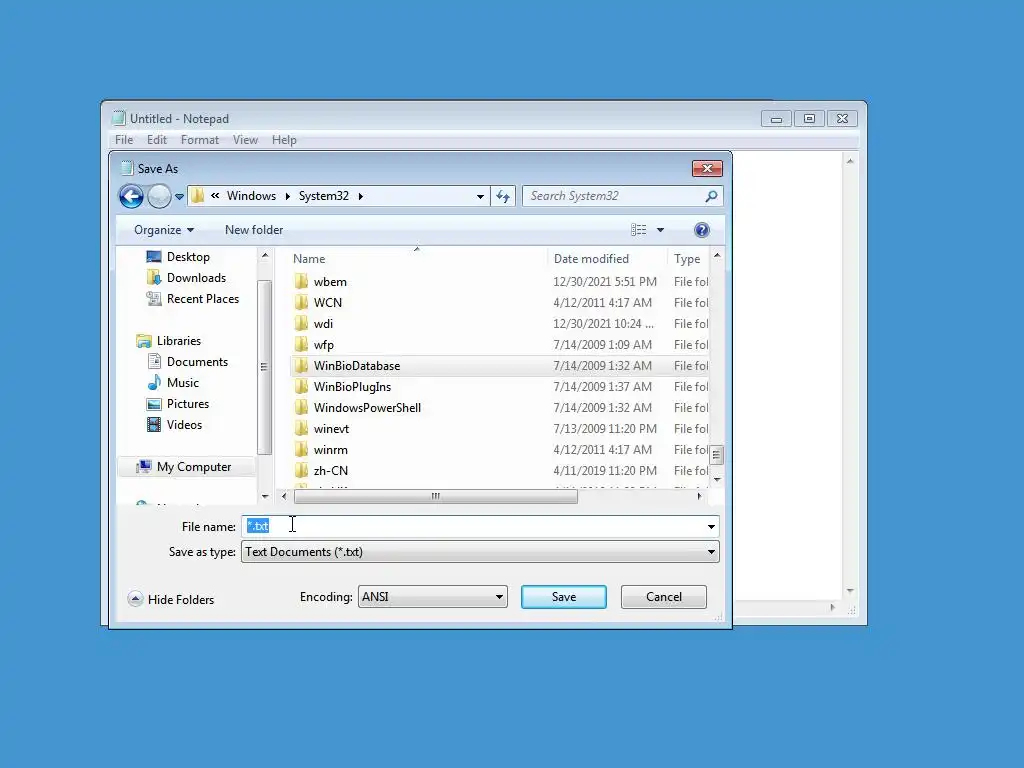Expand arrow after System32 breadcrumb
The width and height of the screenshot is (1024, 768).
[360, 196]
